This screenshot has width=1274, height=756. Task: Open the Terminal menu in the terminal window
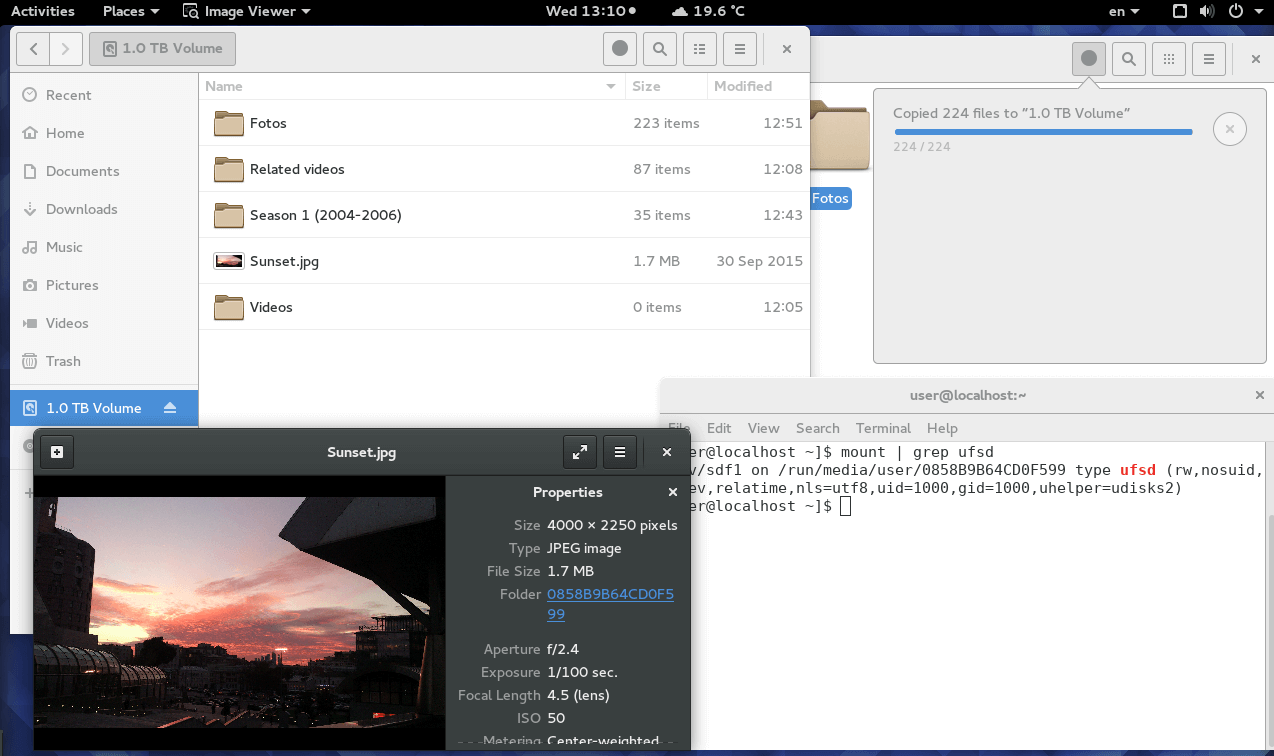click(x=883, y=428)
